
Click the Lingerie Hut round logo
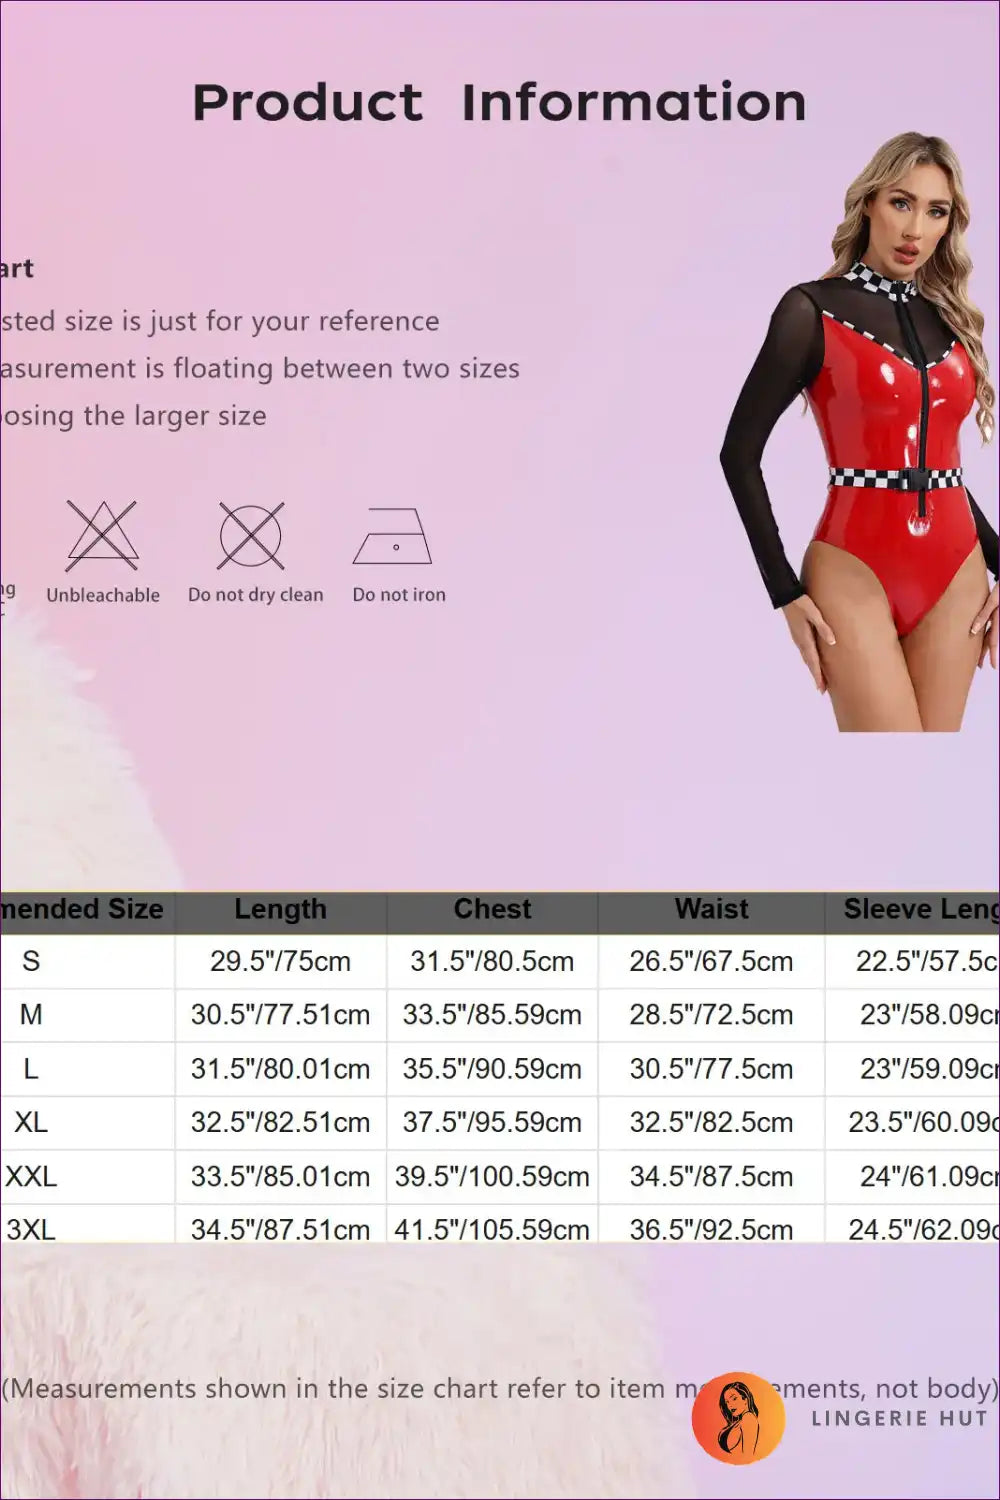point(738,1417)
